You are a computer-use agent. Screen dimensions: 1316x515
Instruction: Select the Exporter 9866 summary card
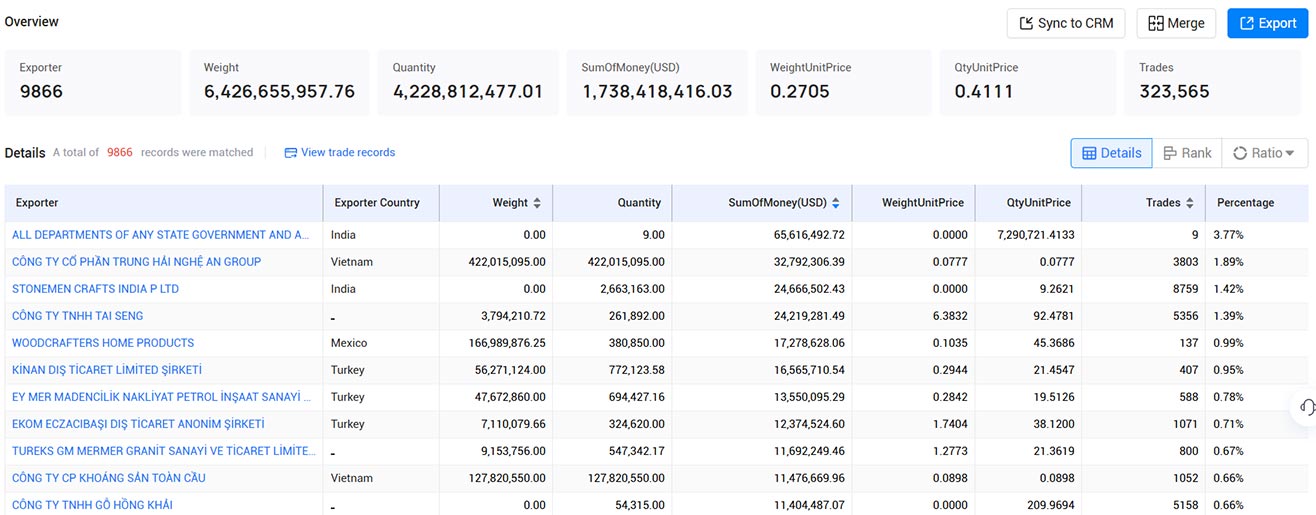click(x=93, y=82)
